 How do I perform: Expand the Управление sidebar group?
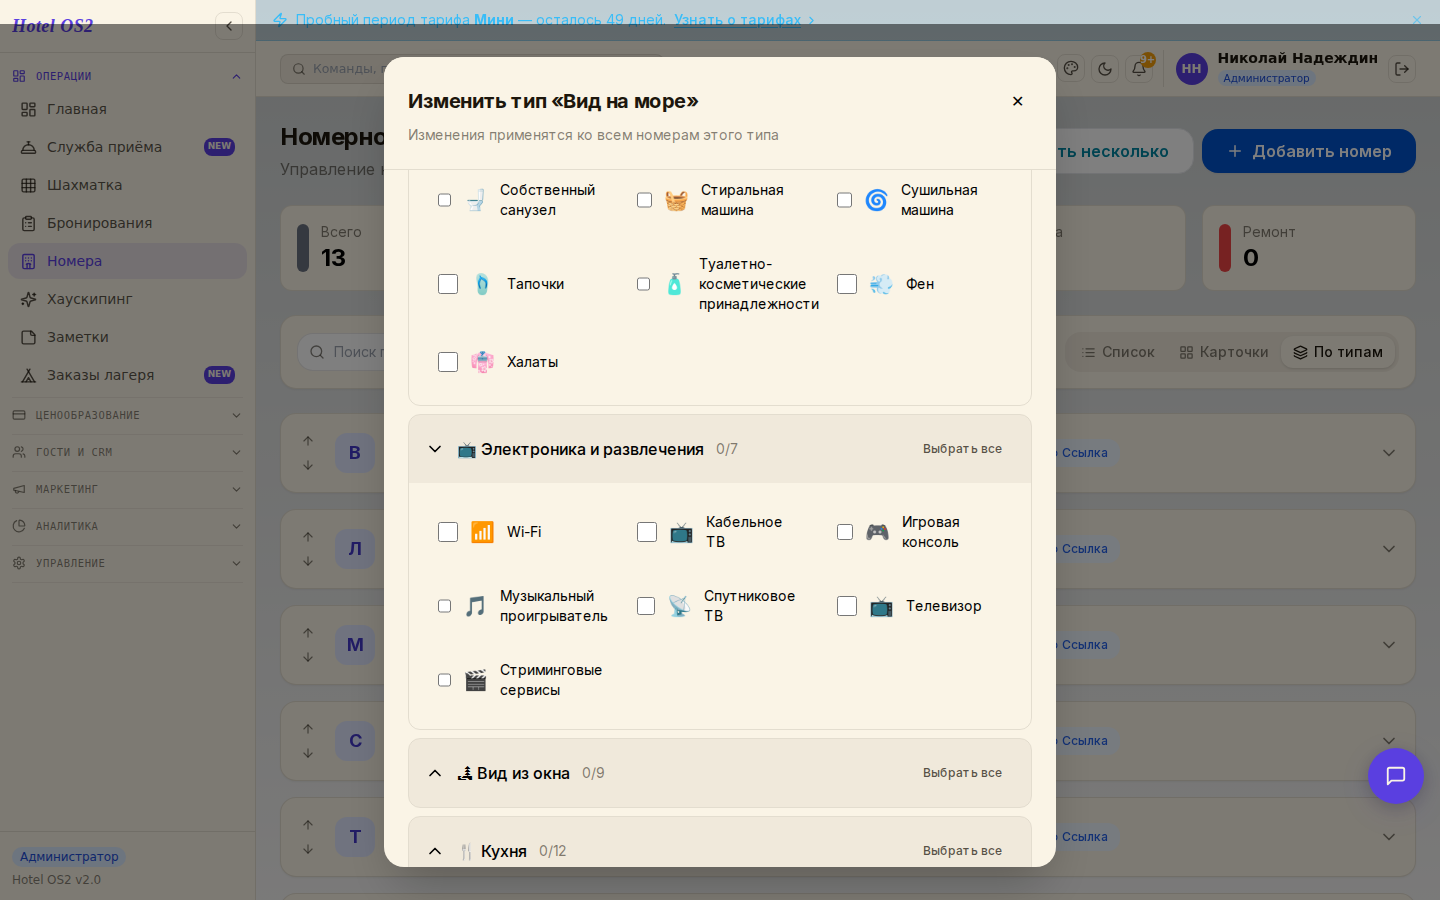pyautogui.click(x=127, y=563)
